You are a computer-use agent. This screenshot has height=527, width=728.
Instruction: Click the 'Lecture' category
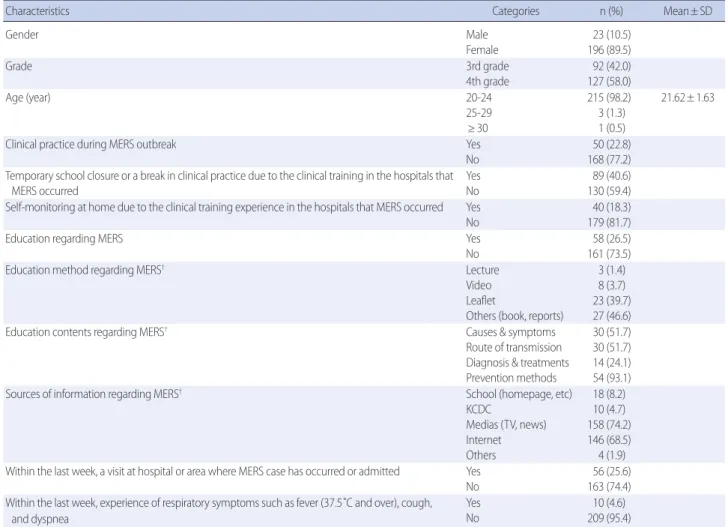[482, 270]
